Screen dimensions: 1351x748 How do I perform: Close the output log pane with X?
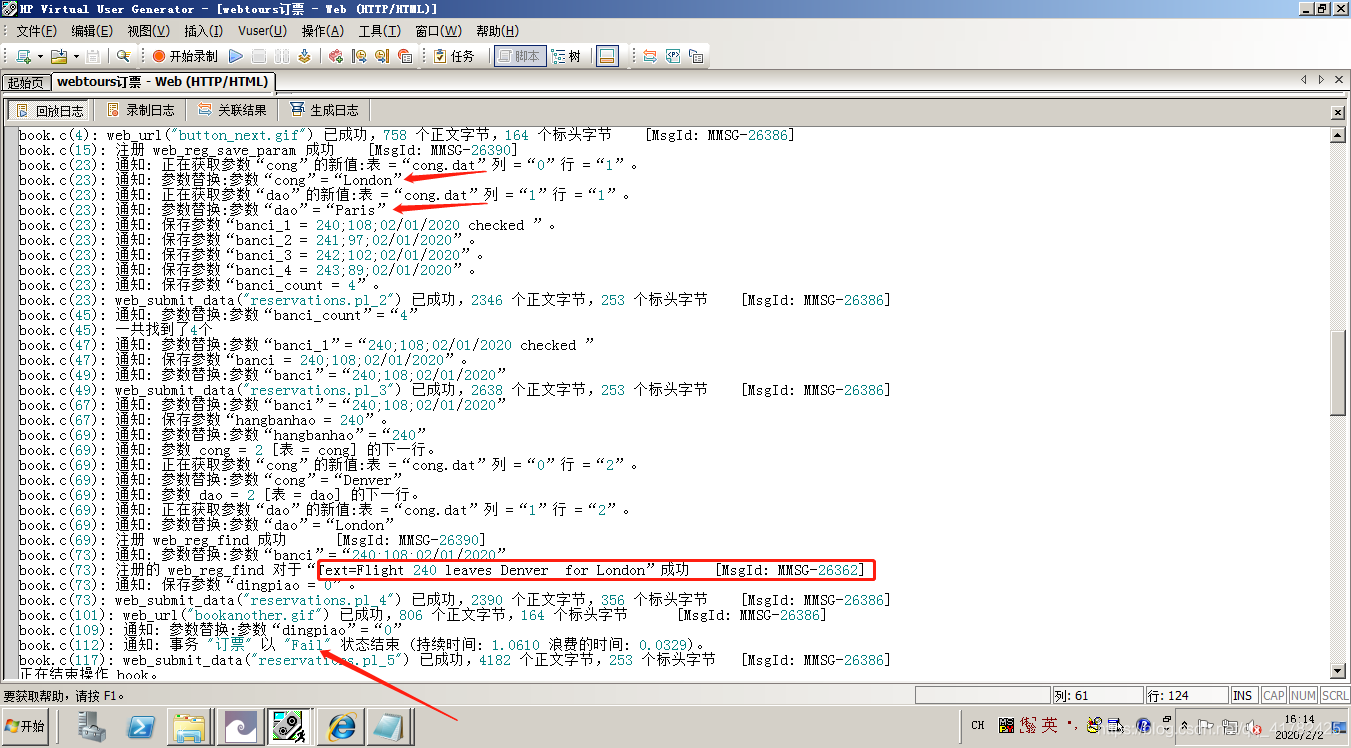(x=1339, y=112)
